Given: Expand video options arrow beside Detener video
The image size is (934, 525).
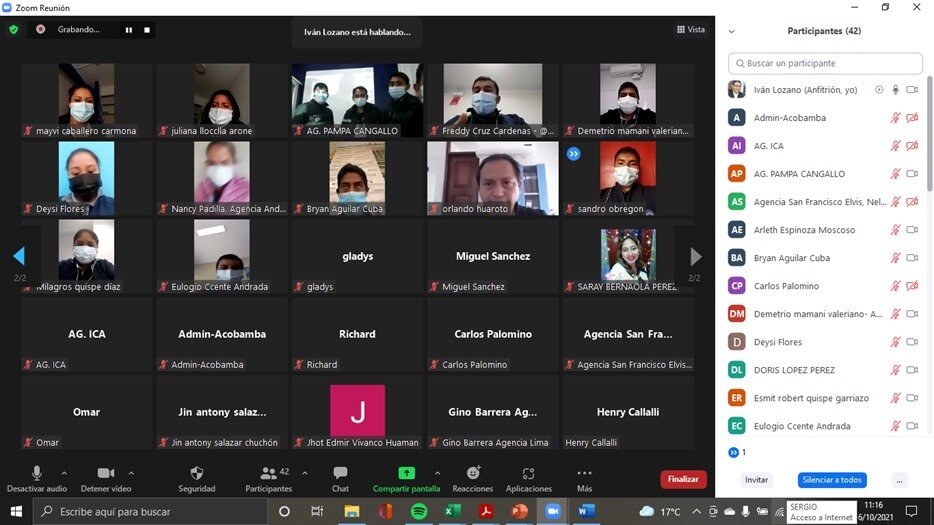Looking at the screenshot, I should [131, 473].
